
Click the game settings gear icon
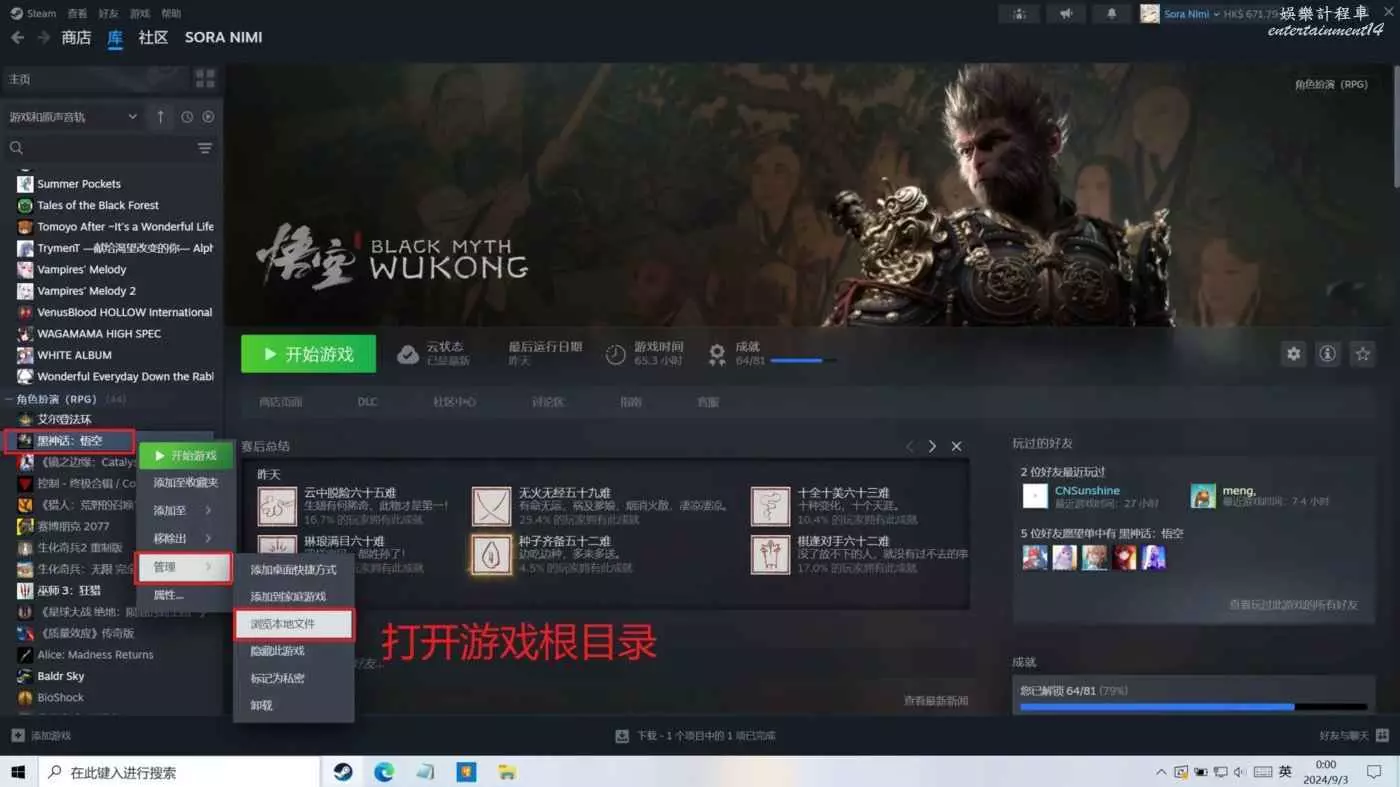click(x=1293, y=354)
